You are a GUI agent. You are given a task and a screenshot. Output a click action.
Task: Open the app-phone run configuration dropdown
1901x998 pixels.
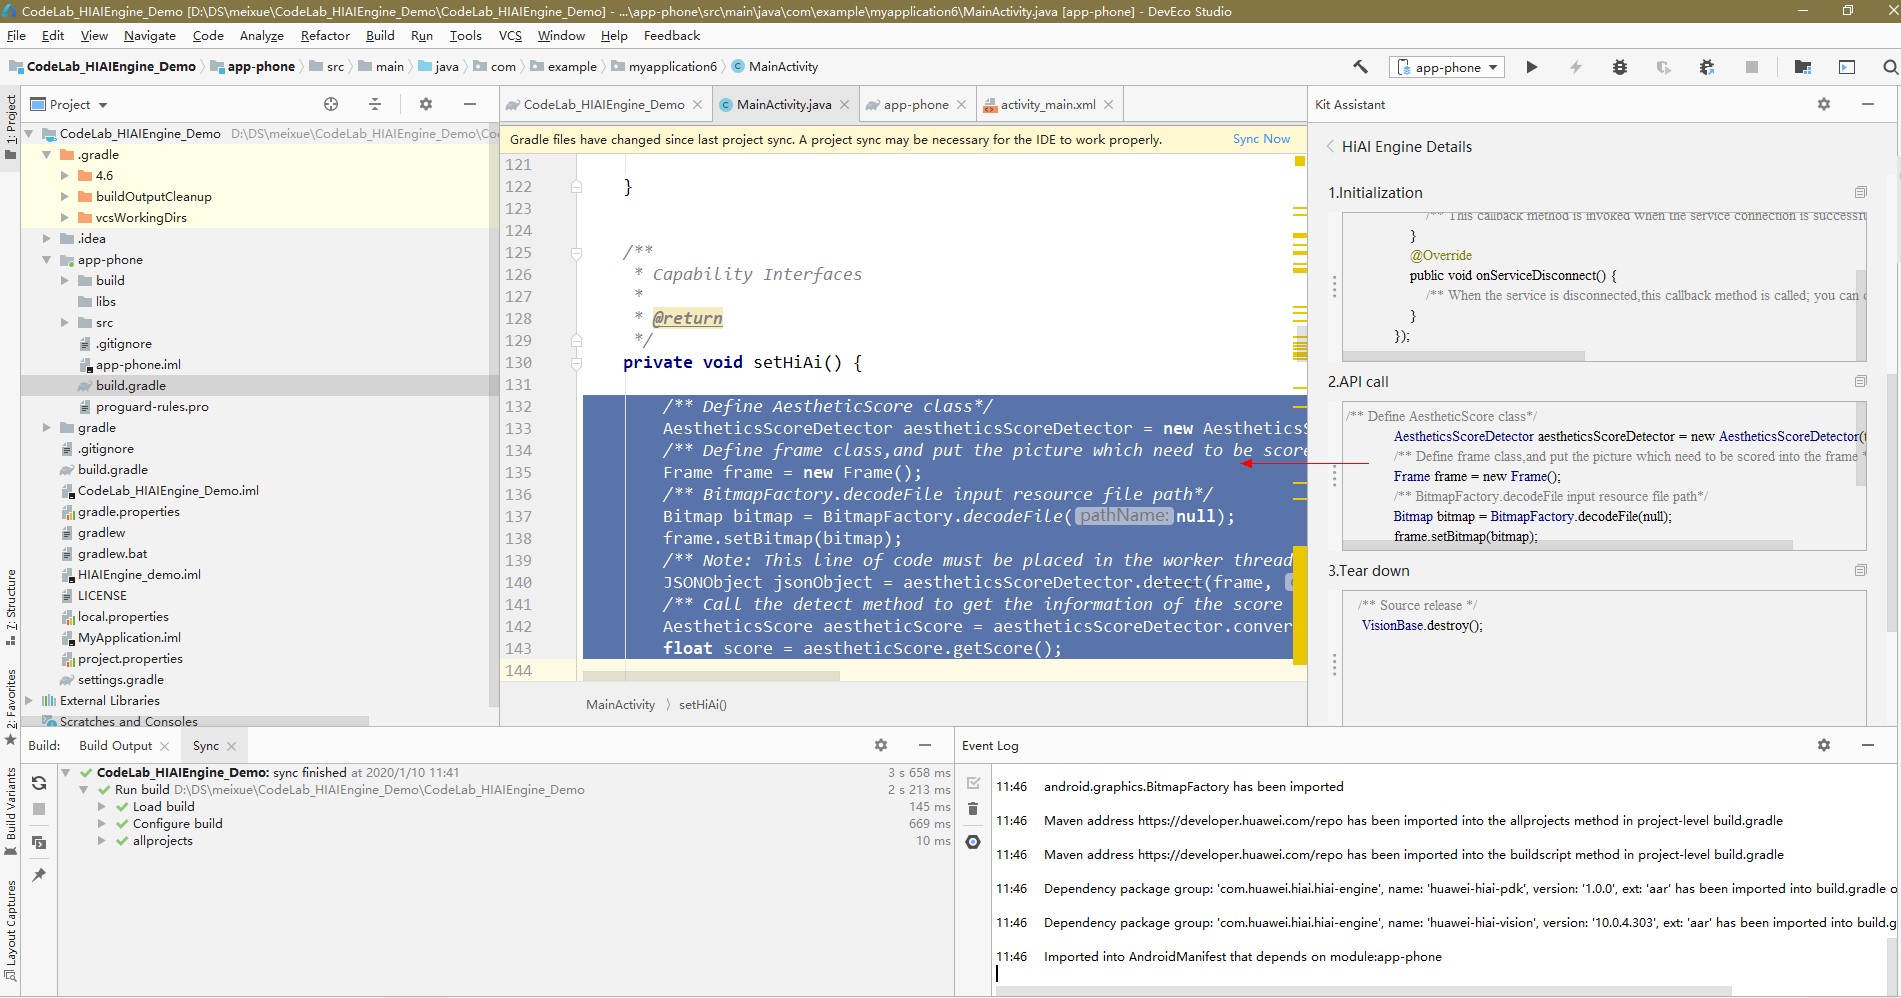coord(1447,67)
